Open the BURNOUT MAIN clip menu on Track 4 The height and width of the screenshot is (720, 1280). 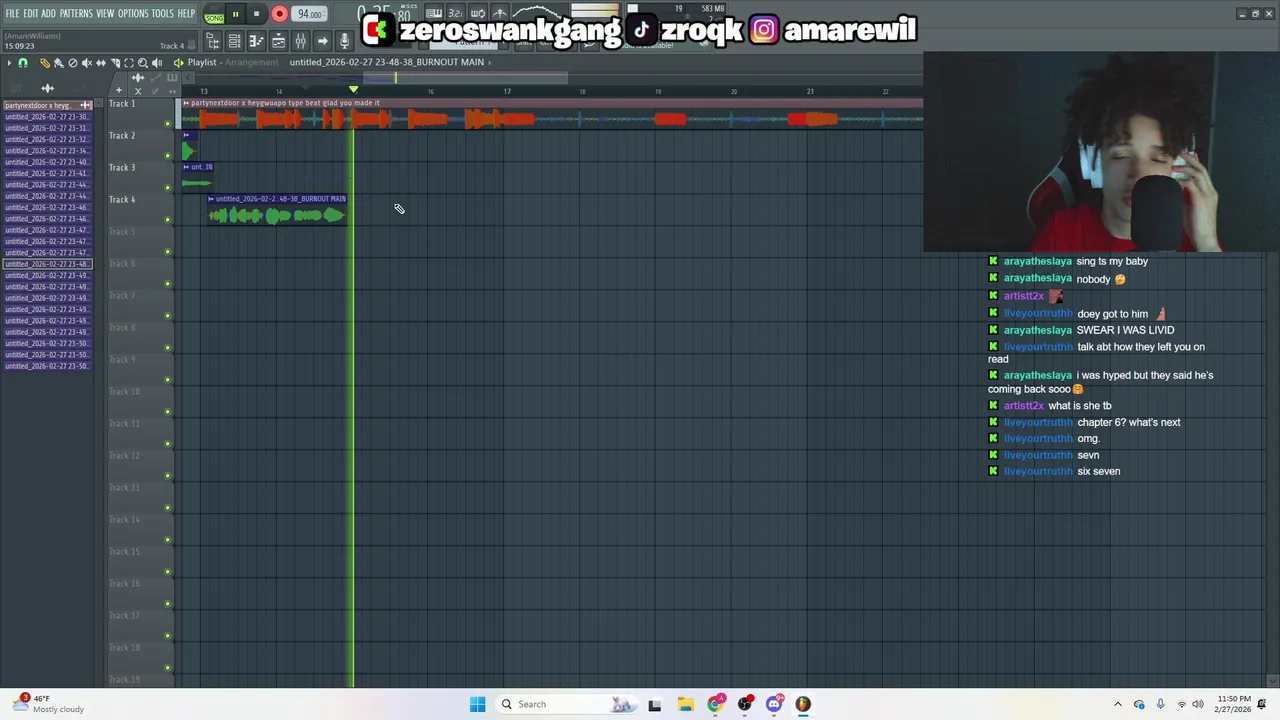[x=211, y=199]
